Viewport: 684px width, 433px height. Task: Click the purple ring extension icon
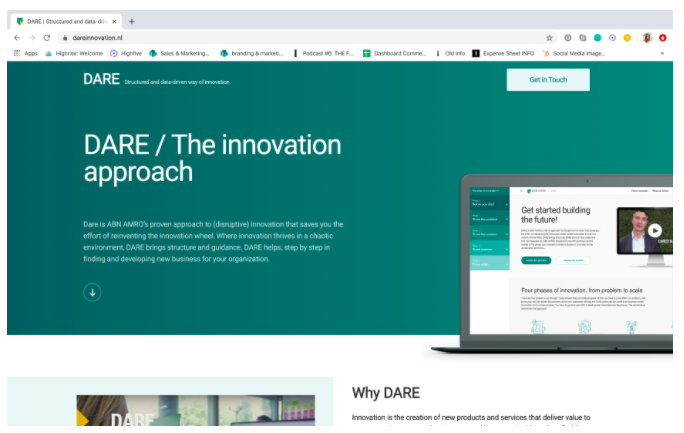[612, 38]
